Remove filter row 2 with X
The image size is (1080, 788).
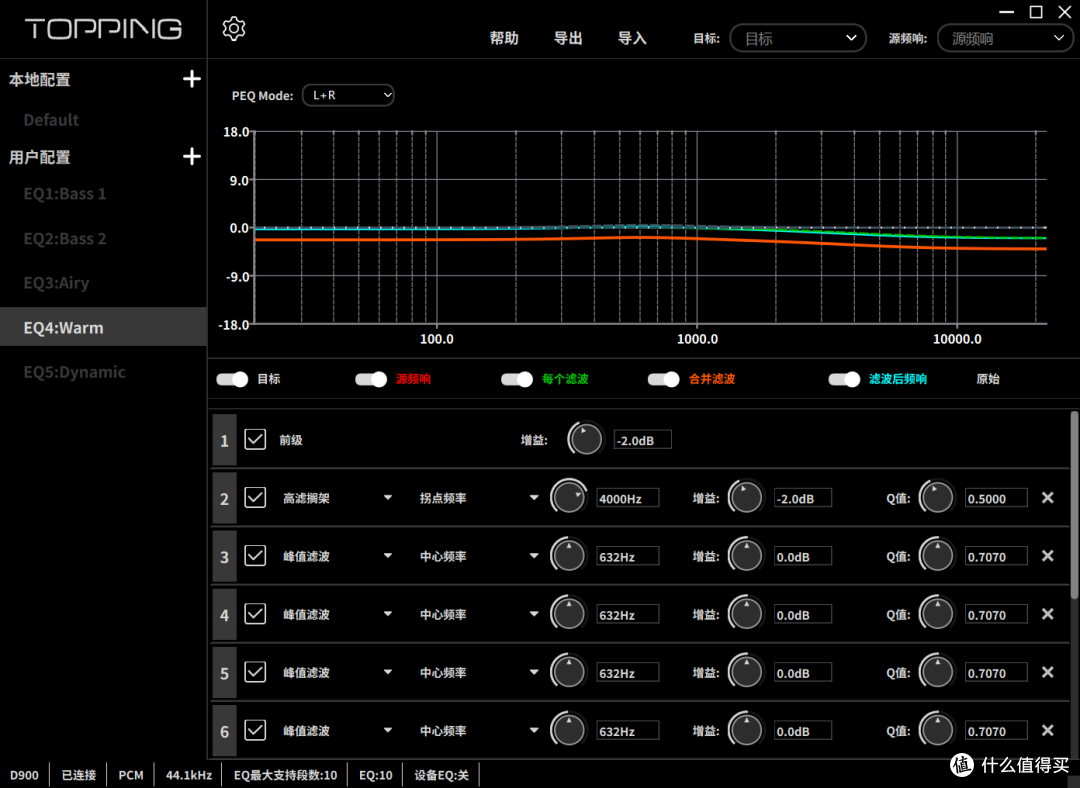point(1048,497)
